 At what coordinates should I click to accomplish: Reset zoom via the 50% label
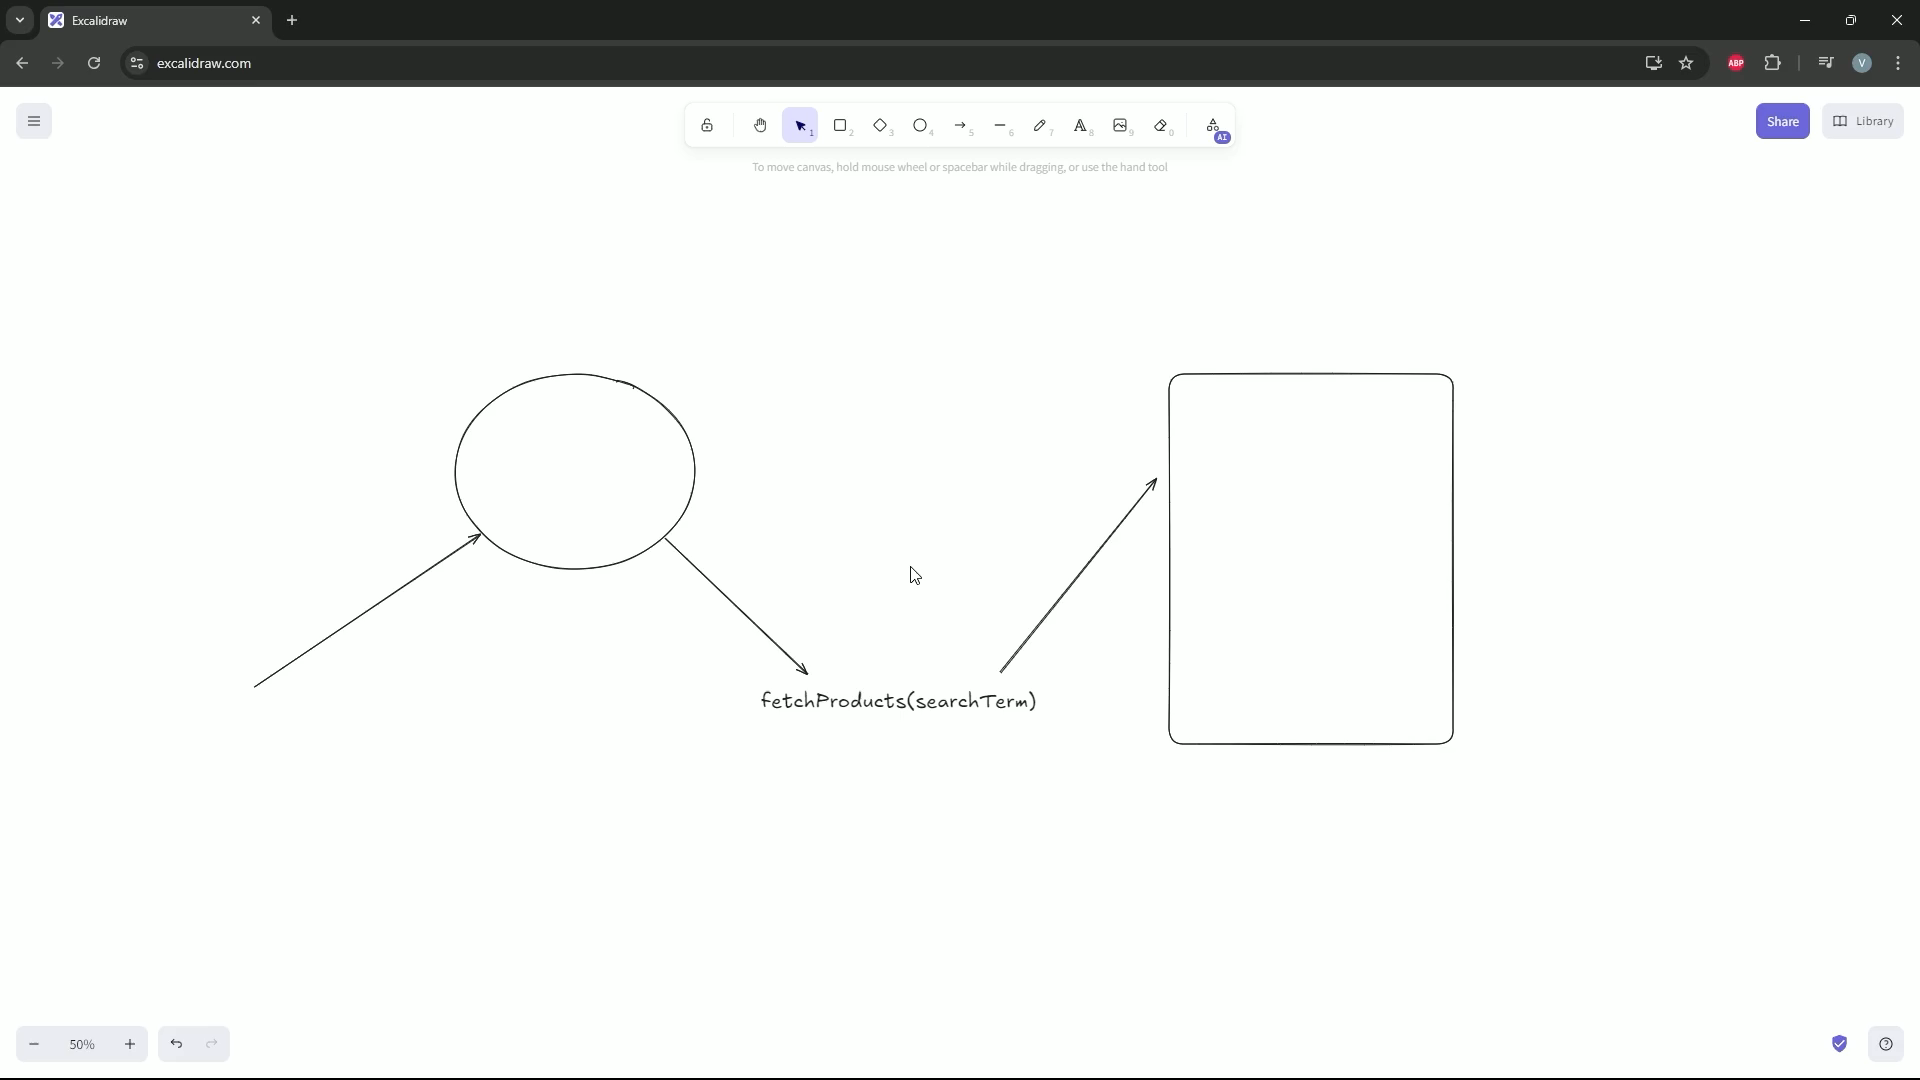[82, 1044]
